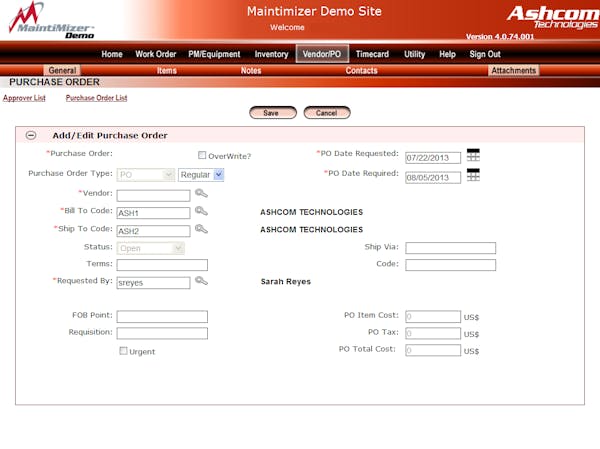Switch to the Contacts tab

pyautogui.click(x=361, y=70)
